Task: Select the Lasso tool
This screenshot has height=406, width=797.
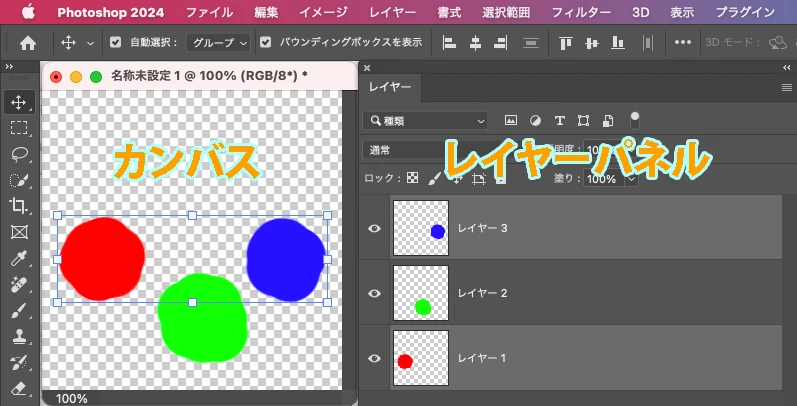Action: (x=19, y=154)
